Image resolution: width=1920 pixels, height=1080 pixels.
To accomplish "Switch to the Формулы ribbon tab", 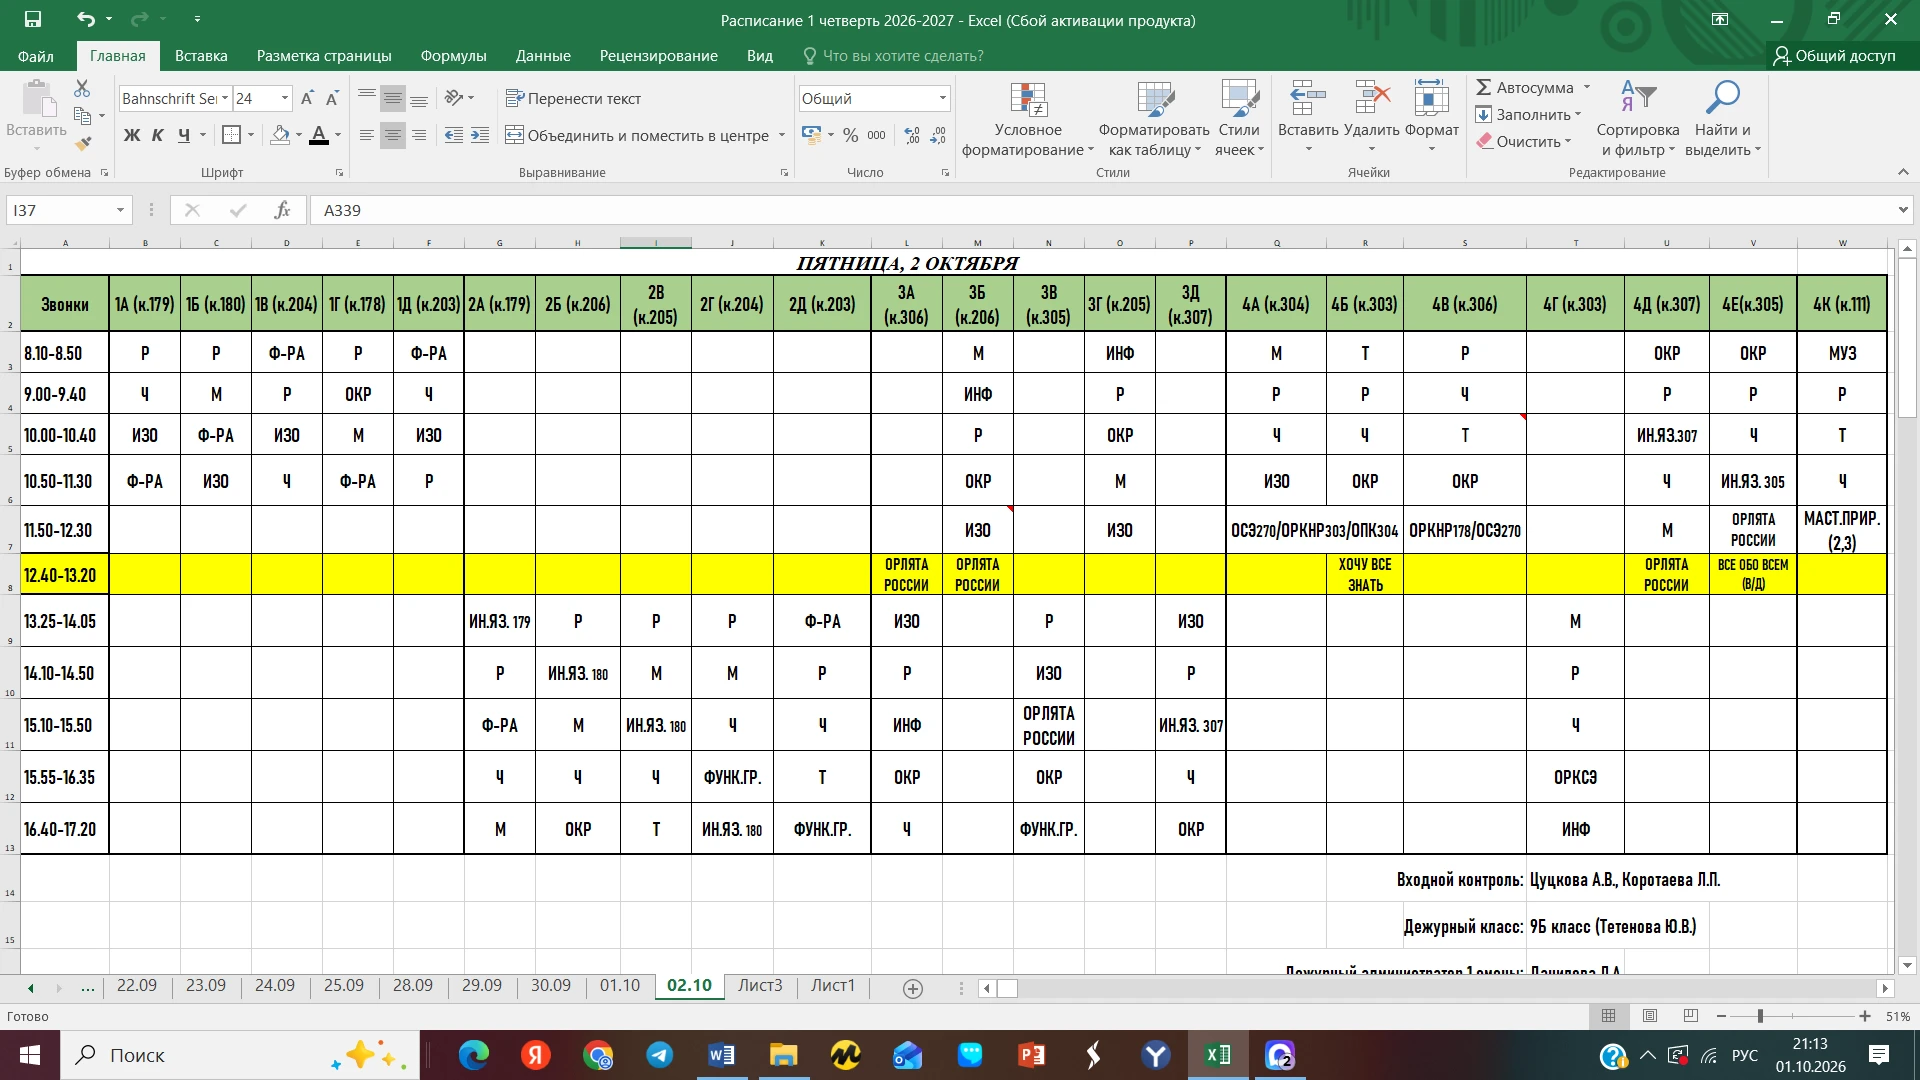I will pyautogui.click(x=453, y=56).
